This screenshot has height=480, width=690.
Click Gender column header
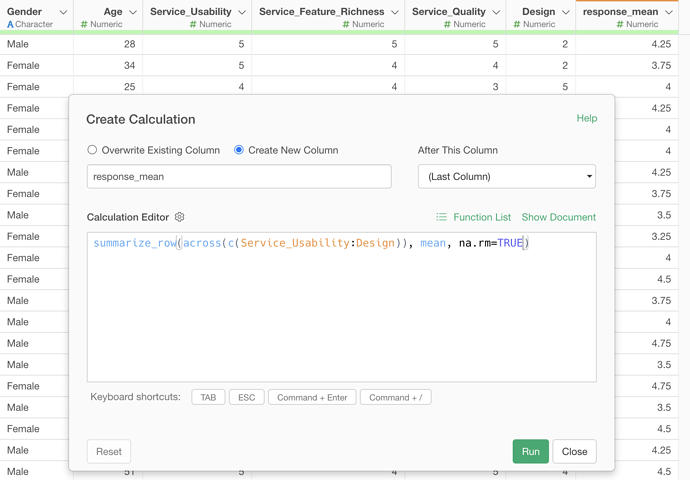point(37,15)
